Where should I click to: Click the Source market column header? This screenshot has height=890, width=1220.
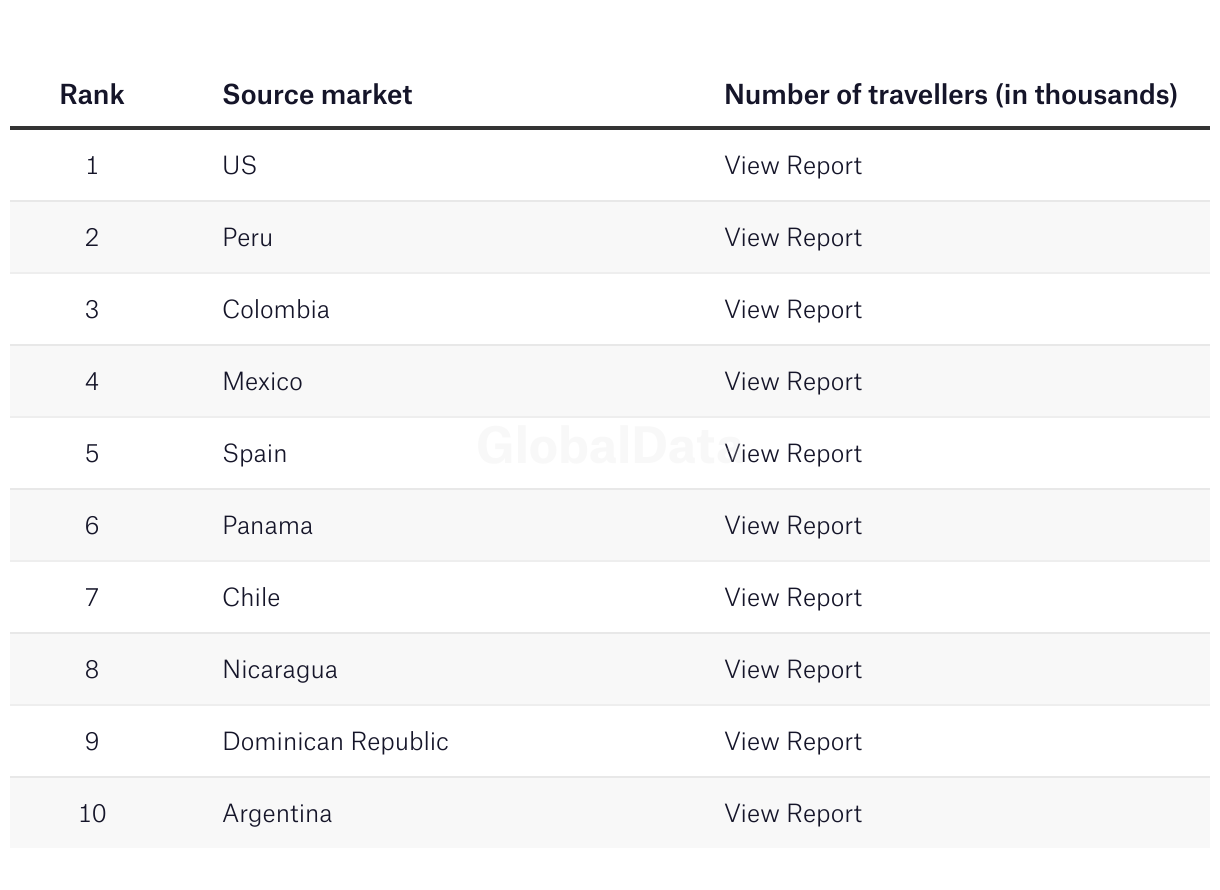pos(317,94)
